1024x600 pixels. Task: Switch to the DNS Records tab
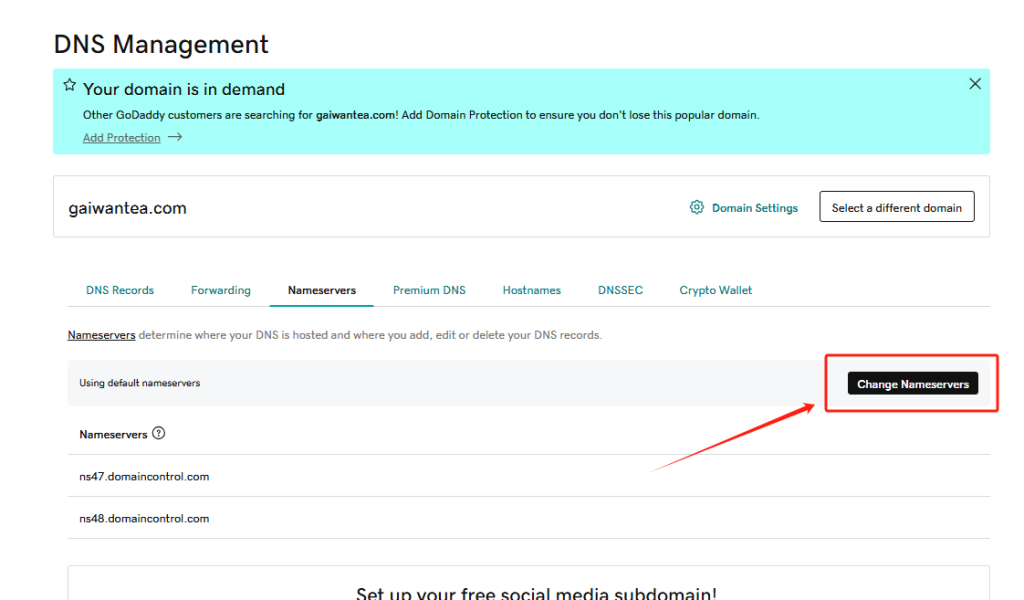120,290
